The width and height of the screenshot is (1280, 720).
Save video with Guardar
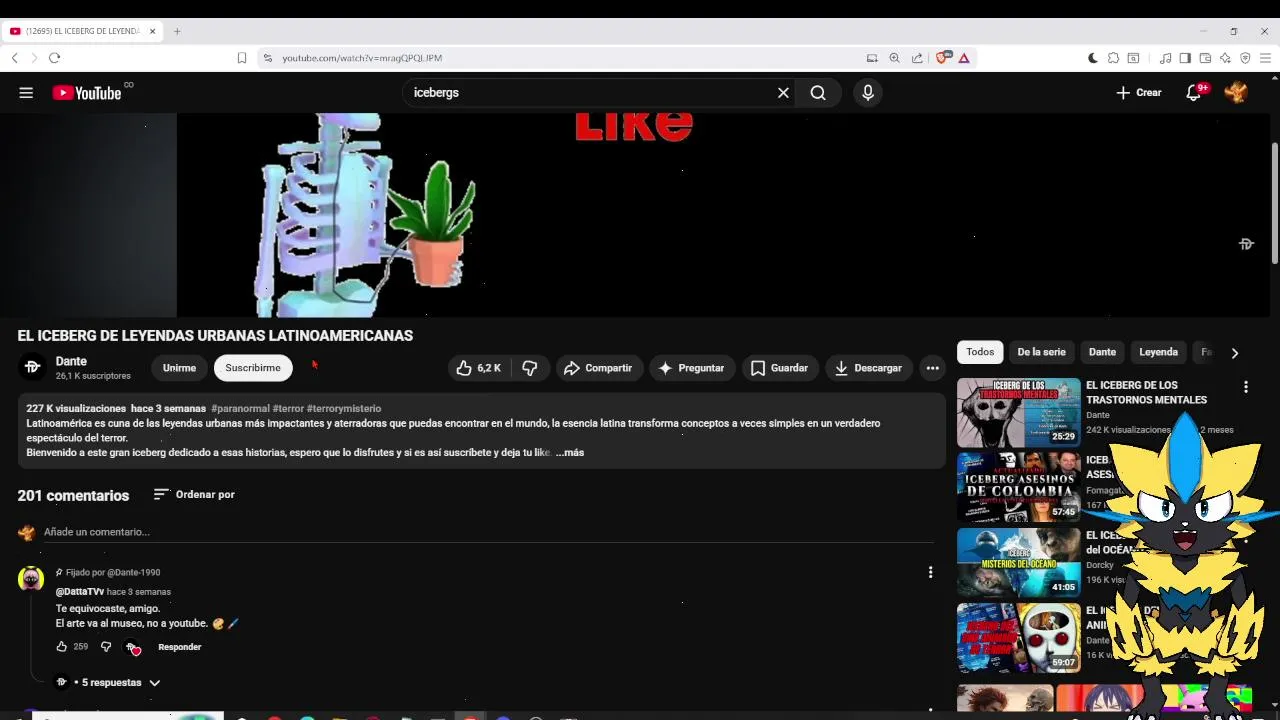tap(780, 368)
